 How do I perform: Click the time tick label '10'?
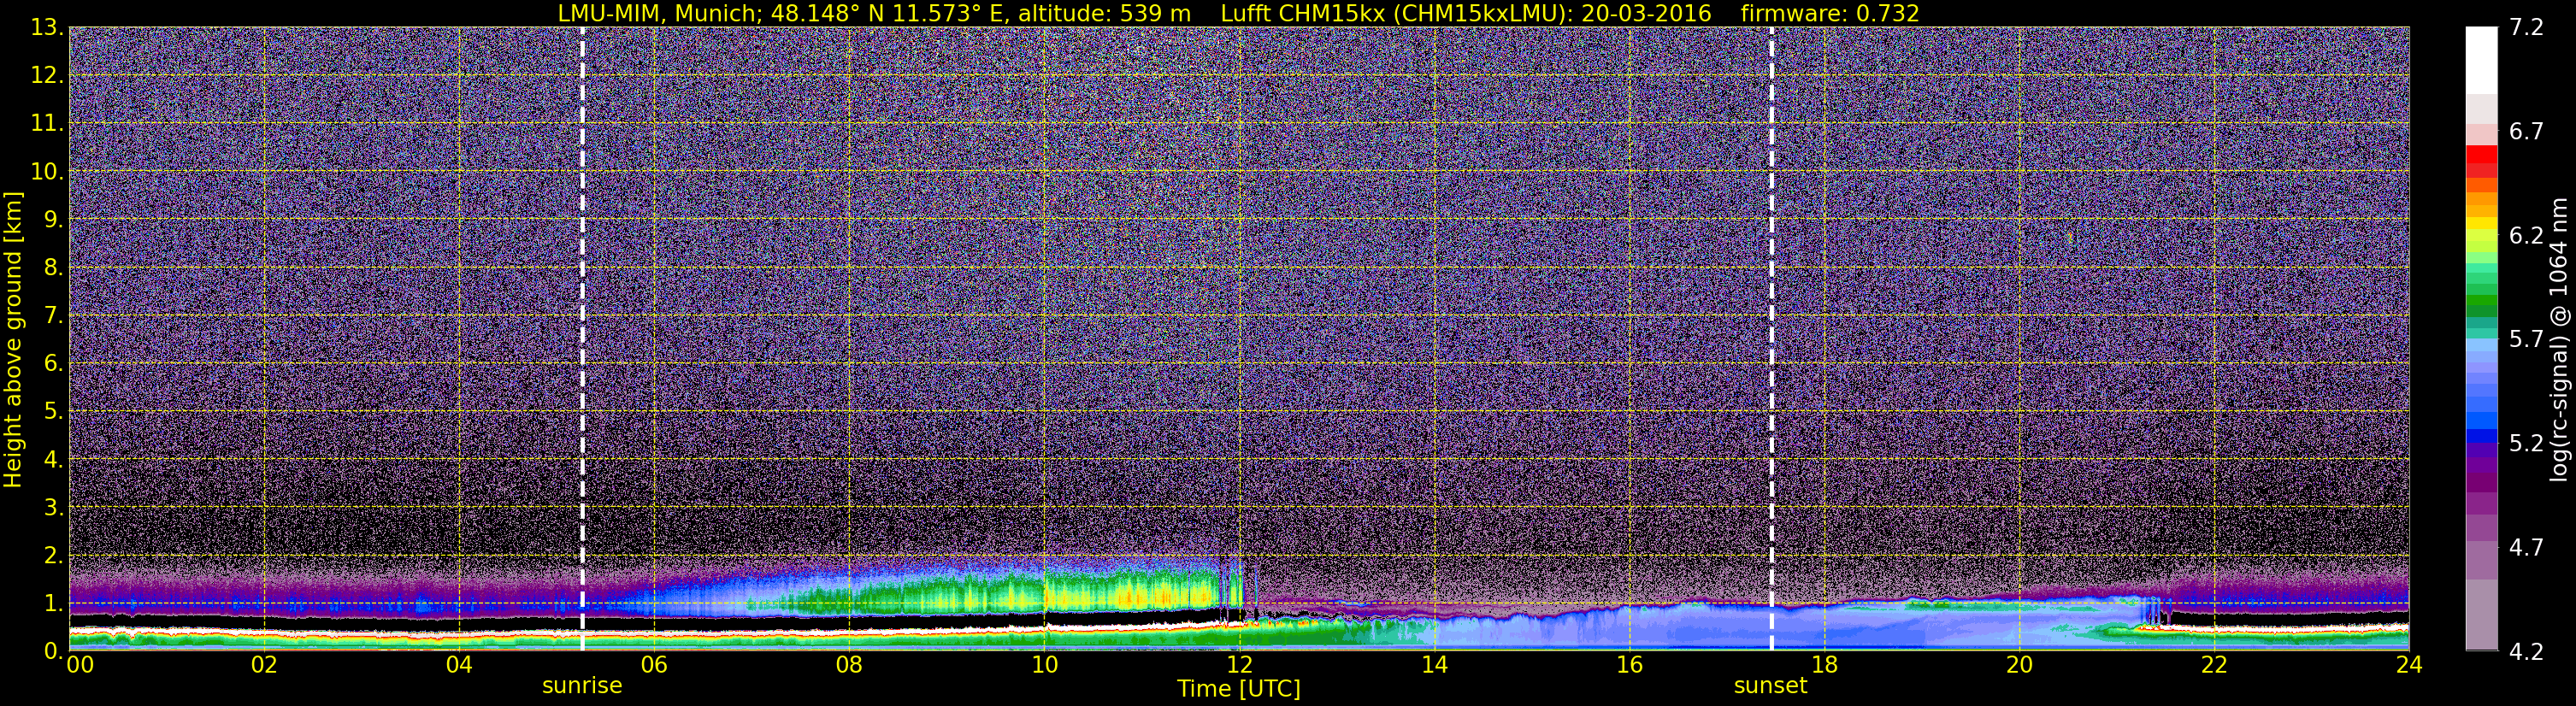[x=1044, y=665]
